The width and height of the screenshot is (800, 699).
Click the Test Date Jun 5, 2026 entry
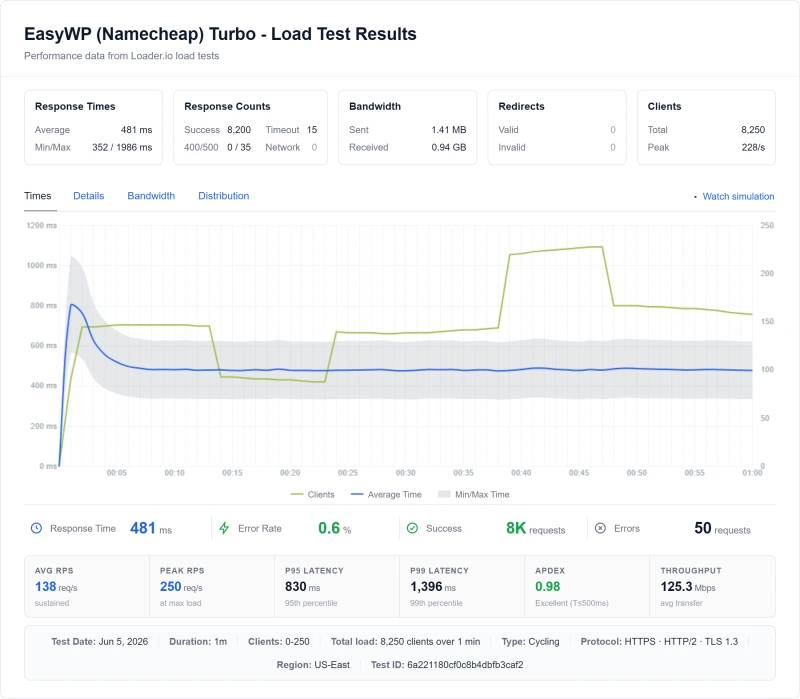pyautogui.click(x=99, y=641)
